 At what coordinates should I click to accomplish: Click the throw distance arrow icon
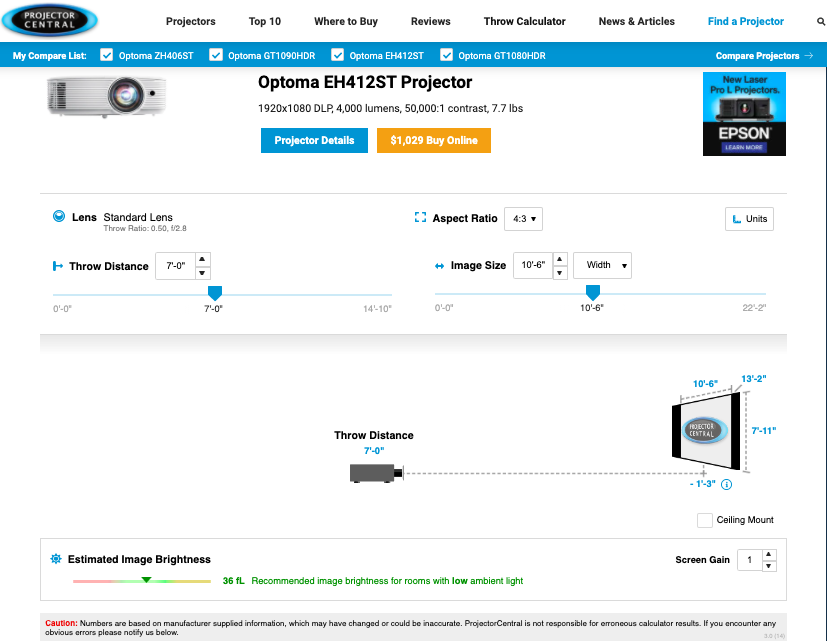tap(58, 266)
